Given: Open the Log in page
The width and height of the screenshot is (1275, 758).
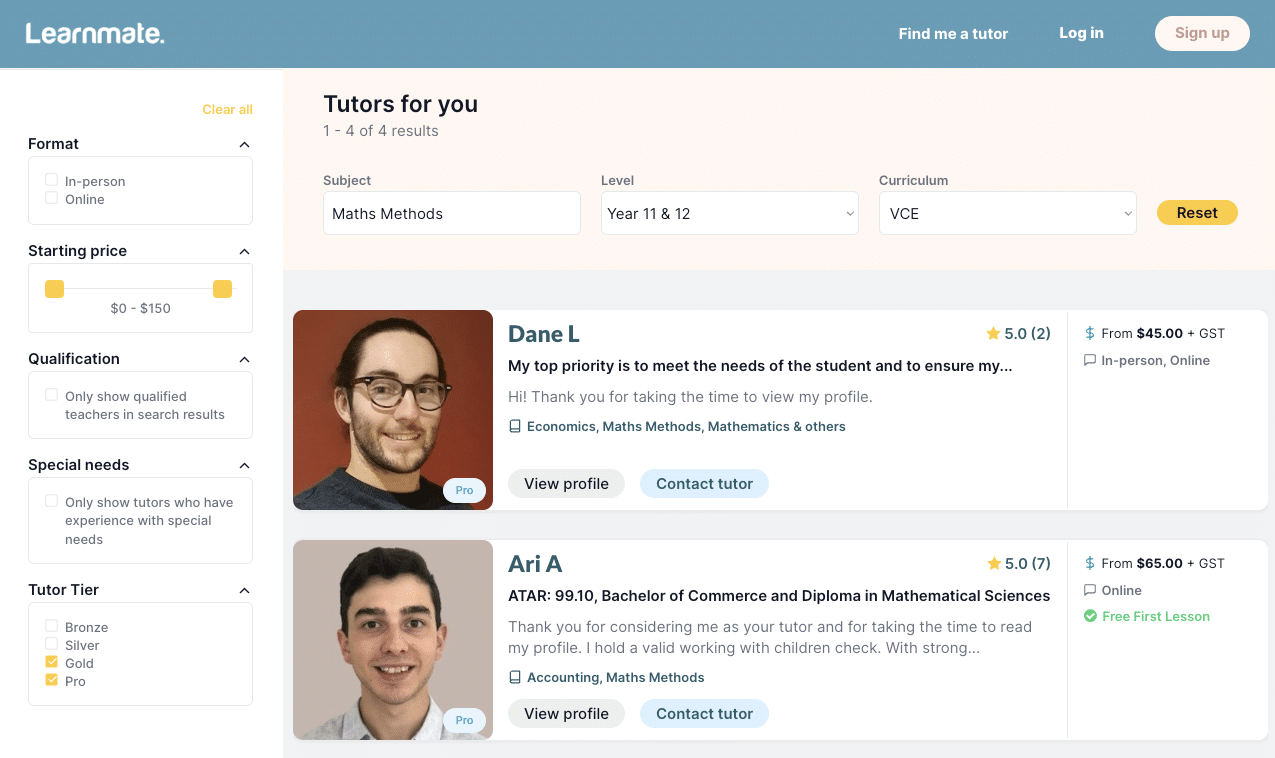Looking at the screenshot, I should coord(1081,33).
